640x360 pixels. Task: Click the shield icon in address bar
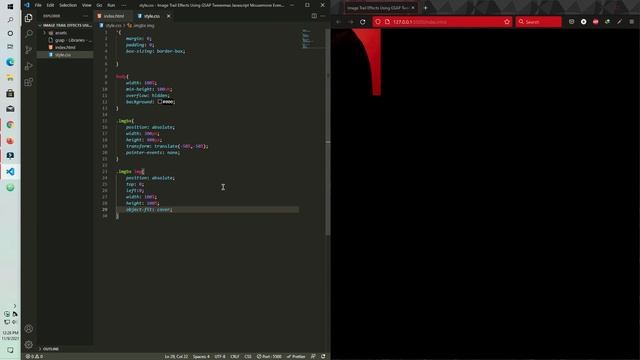pyautogui.click(x=378, y=22)
